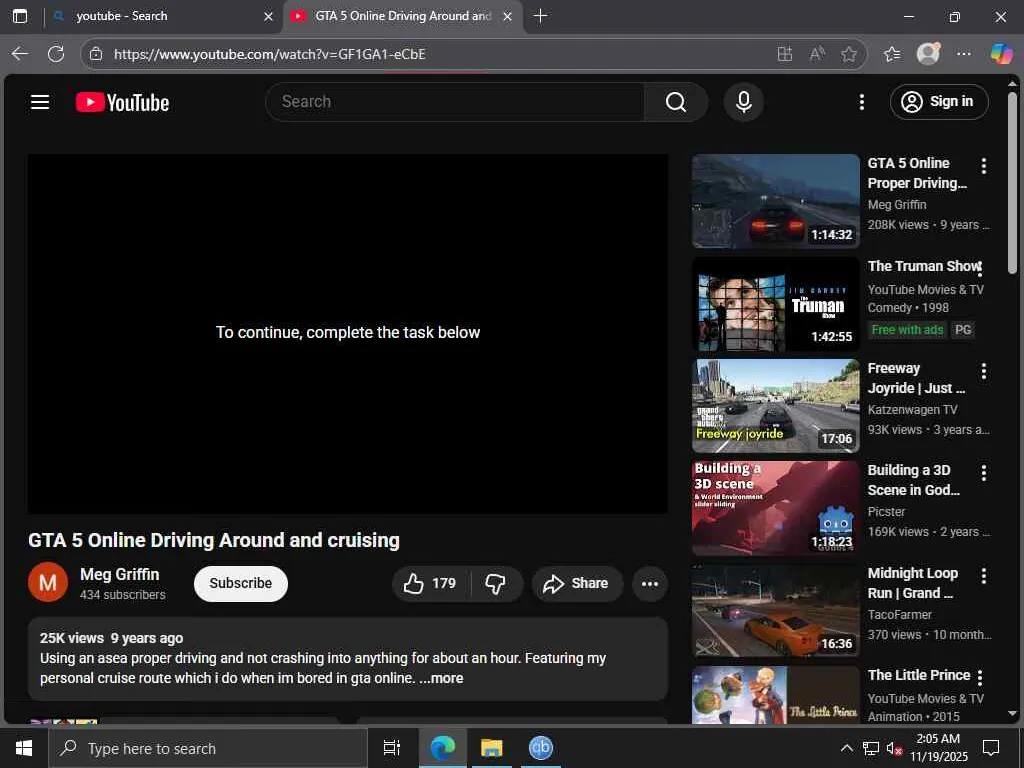Open notifications action center

991,748
